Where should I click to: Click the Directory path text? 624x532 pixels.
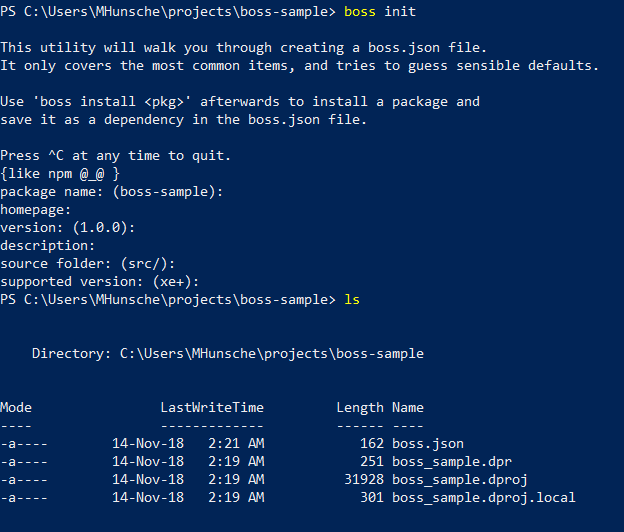click(x=228, y=354)
